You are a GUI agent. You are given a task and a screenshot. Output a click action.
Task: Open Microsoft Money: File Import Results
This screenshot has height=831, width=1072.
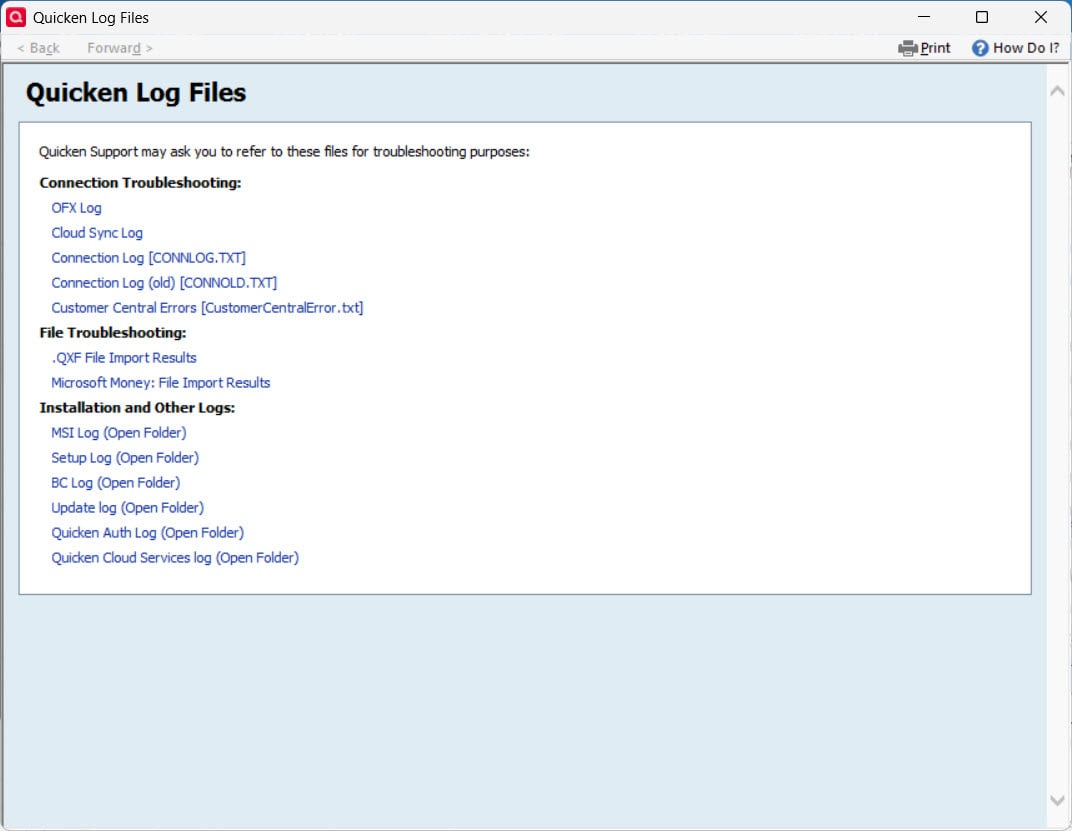tap(161, 382)
